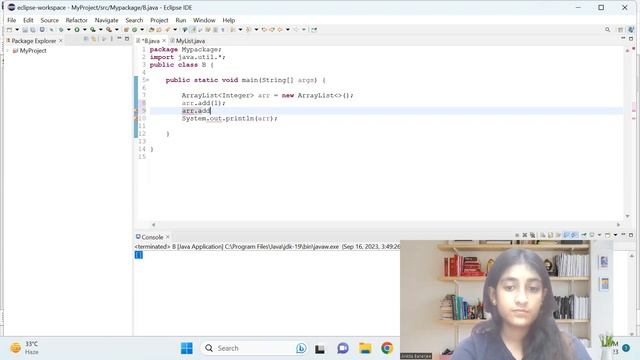Click the Package Explorer filter icon
This screenshot has width=640, height=360.
(104, 39)
